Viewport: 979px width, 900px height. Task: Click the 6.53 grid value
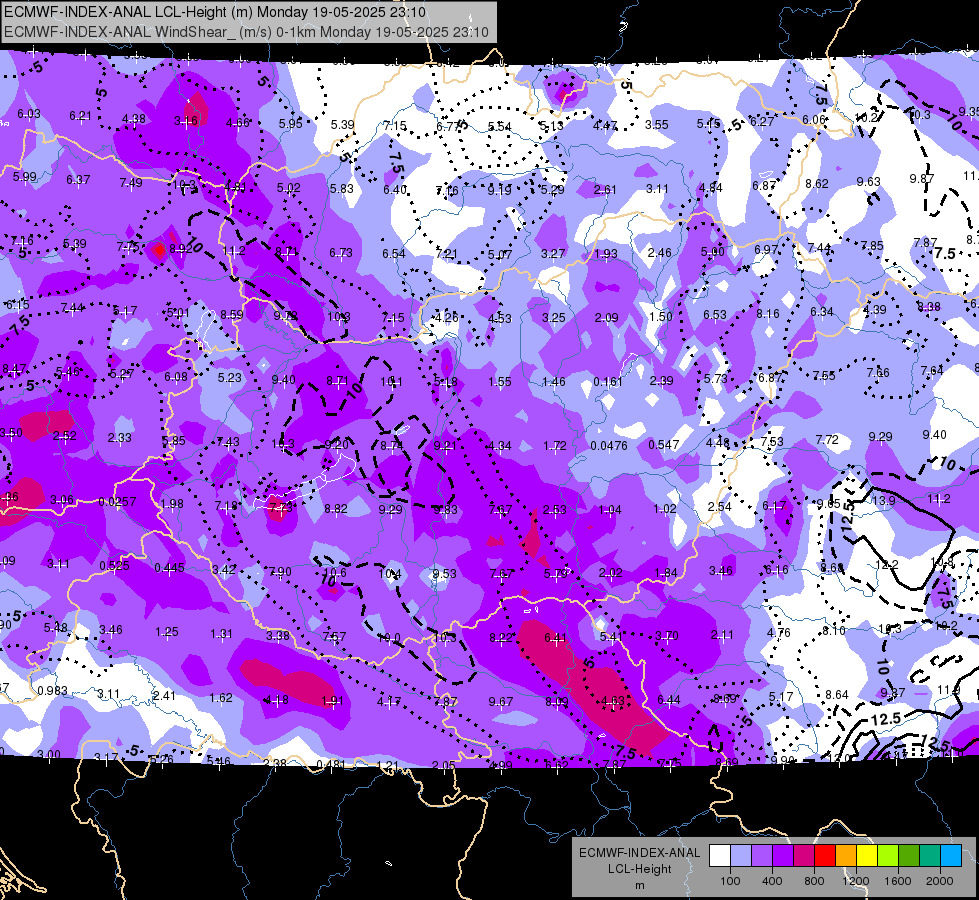(715, 314)
